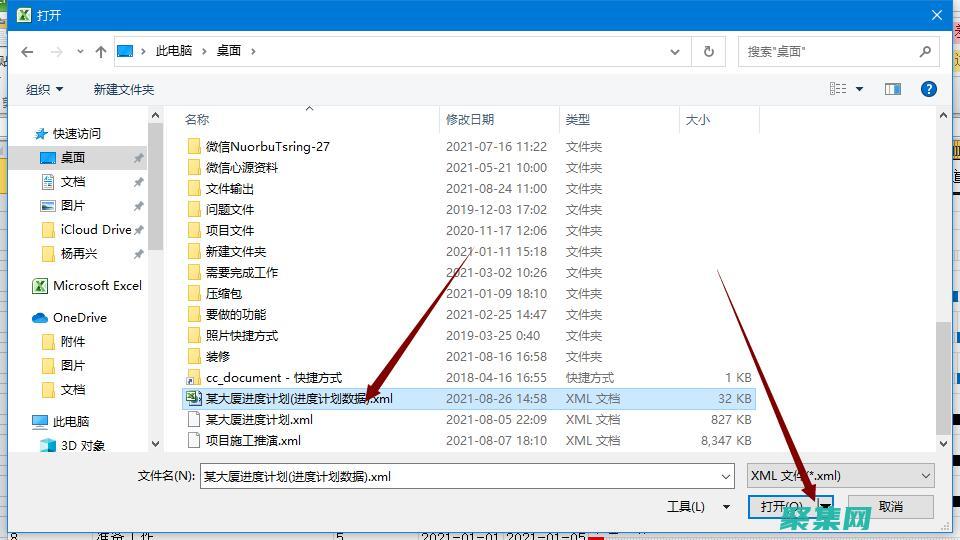
Task: Refresh the current folder listing
Action: (709, 51)
